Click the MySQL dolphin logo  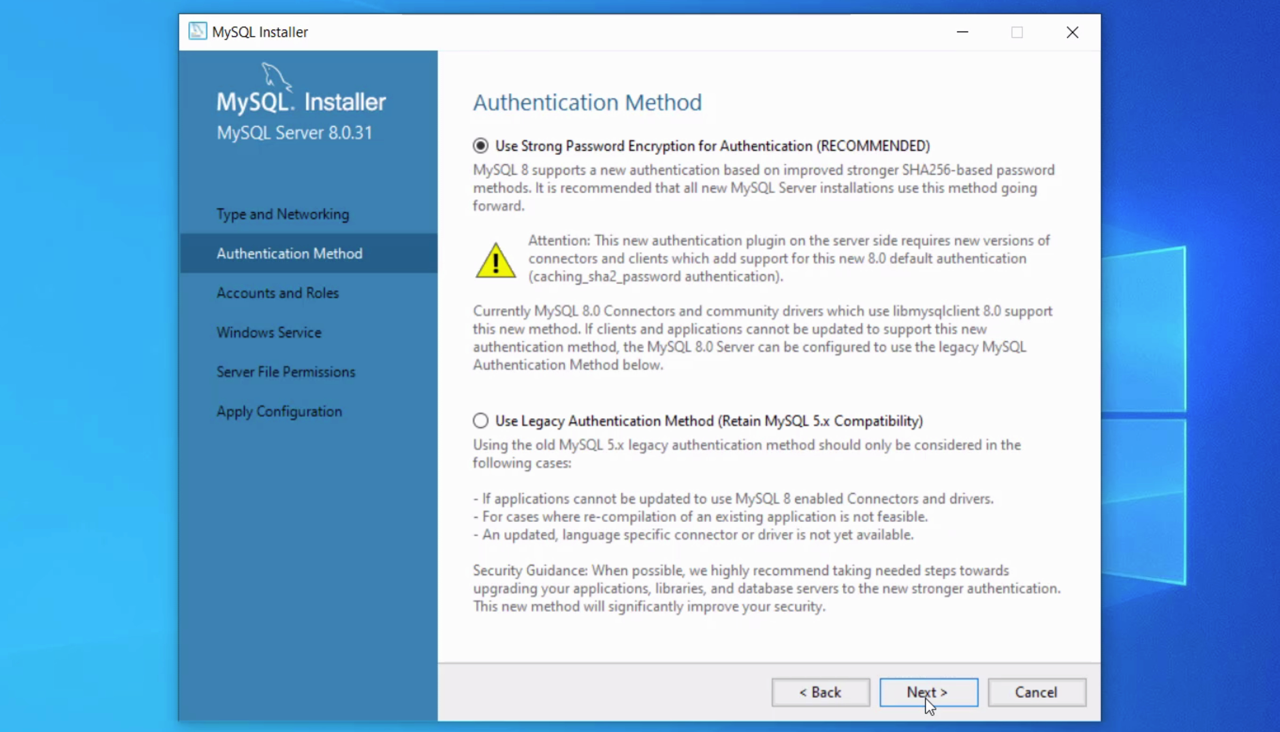277,78
